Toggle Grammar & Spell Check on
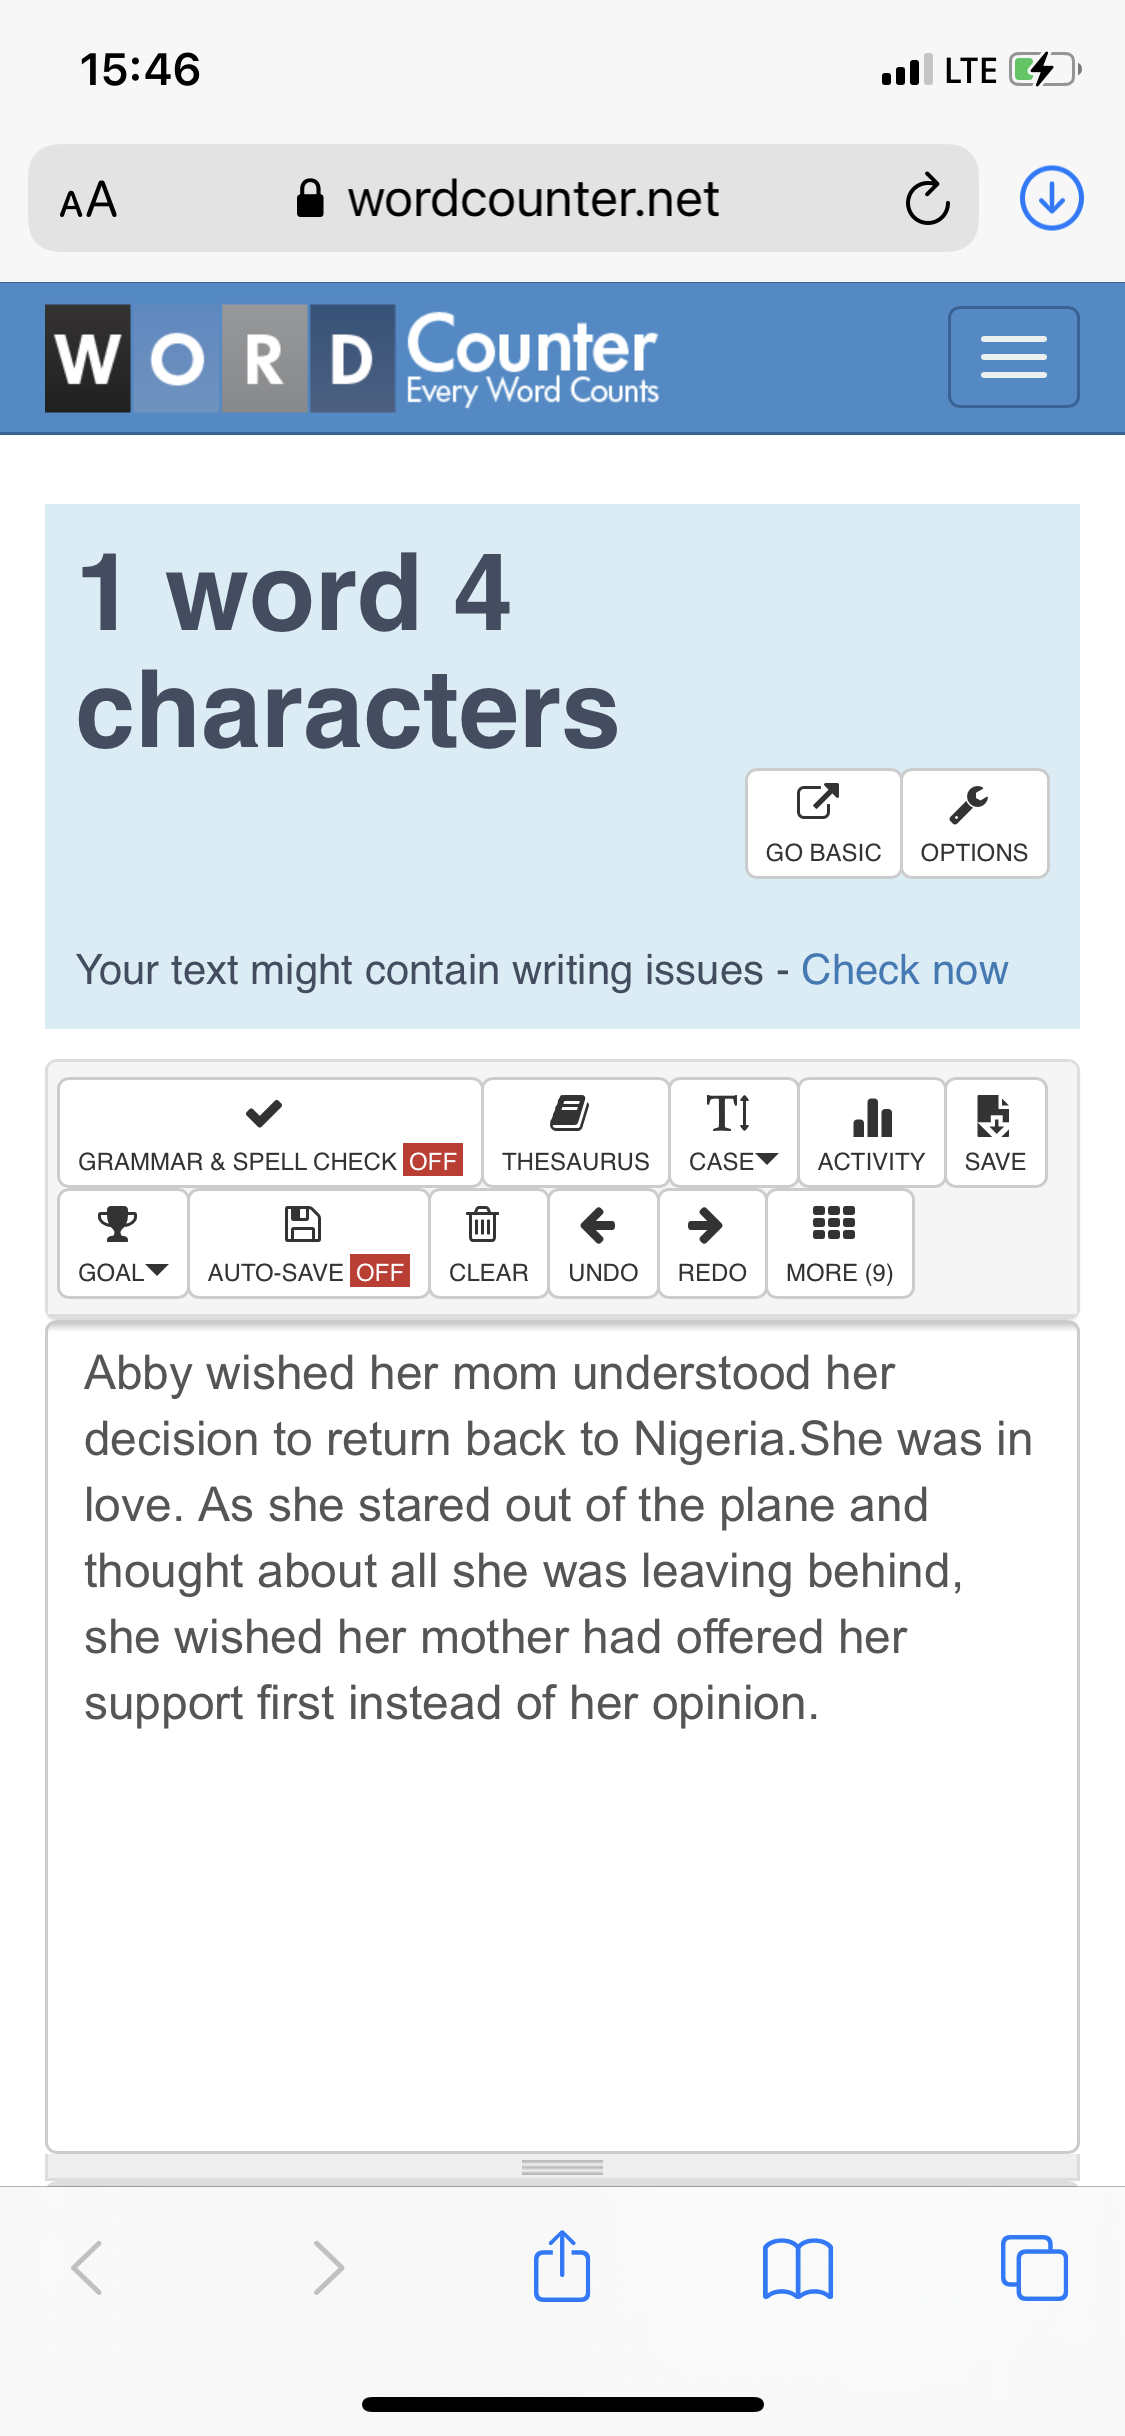This screenshot has width=1125, height=2436. [x=270, y=1133]
